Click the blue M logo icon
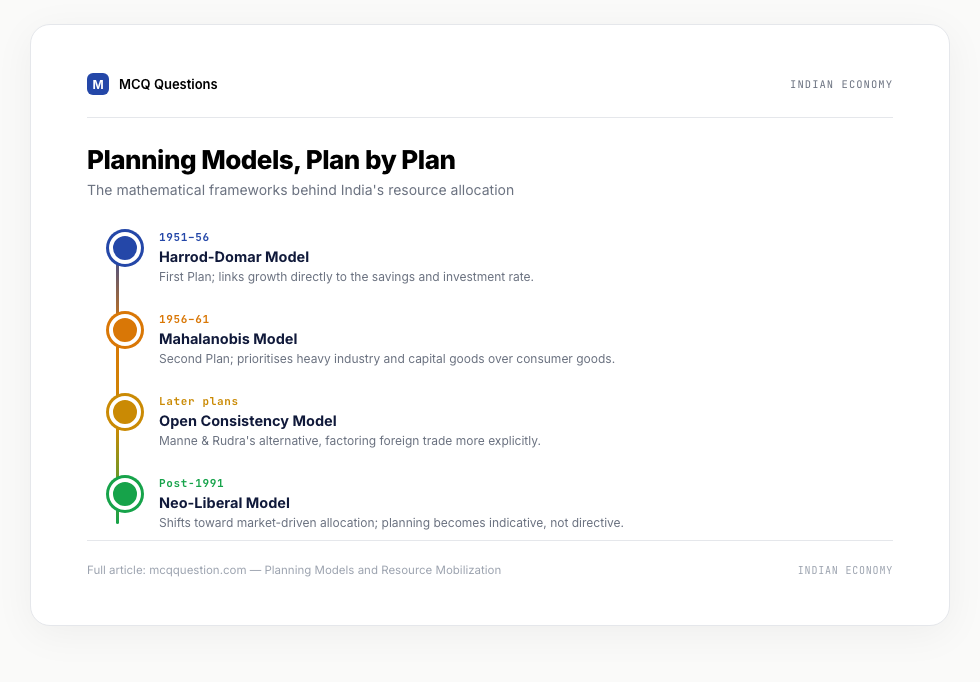980x682 pixels. pos(98,84)
